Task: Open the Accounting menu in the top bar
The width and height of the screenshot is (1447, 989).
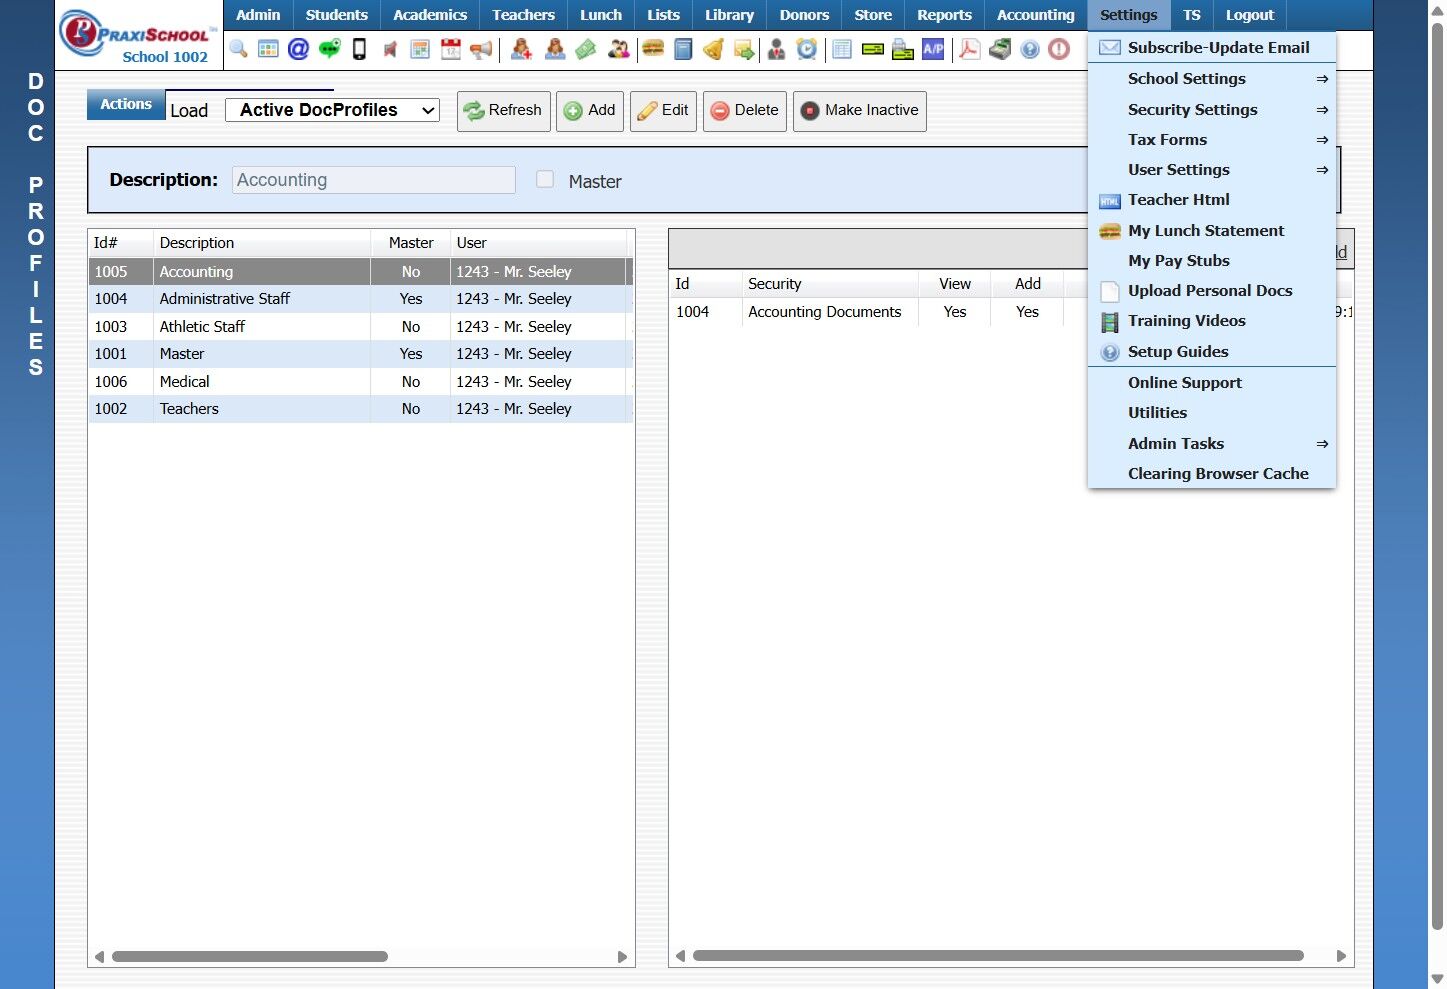Action: 1035,15
